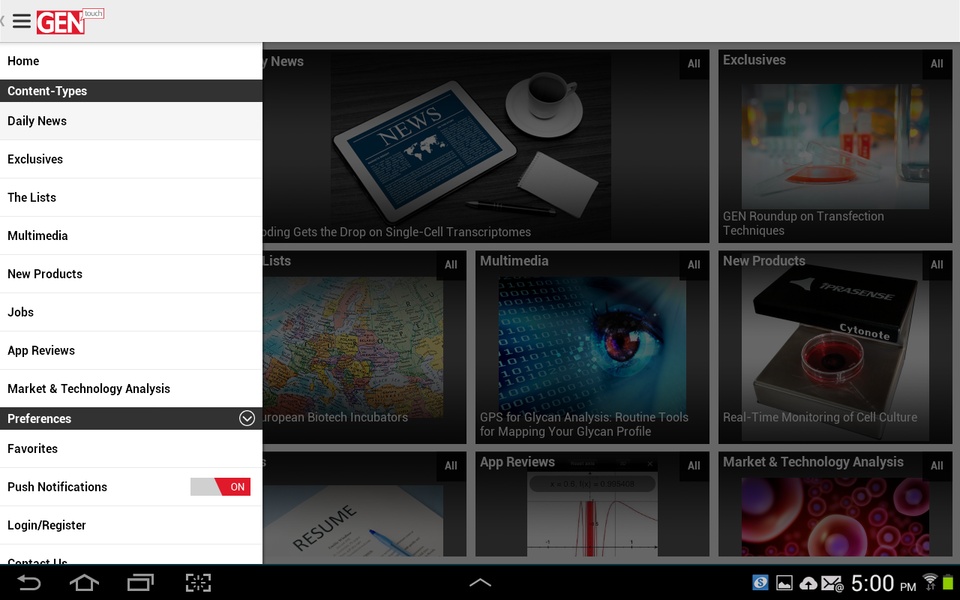Screen dimensions: 960x600
Task: Tap the Android home button
Action: coord(84,582)
